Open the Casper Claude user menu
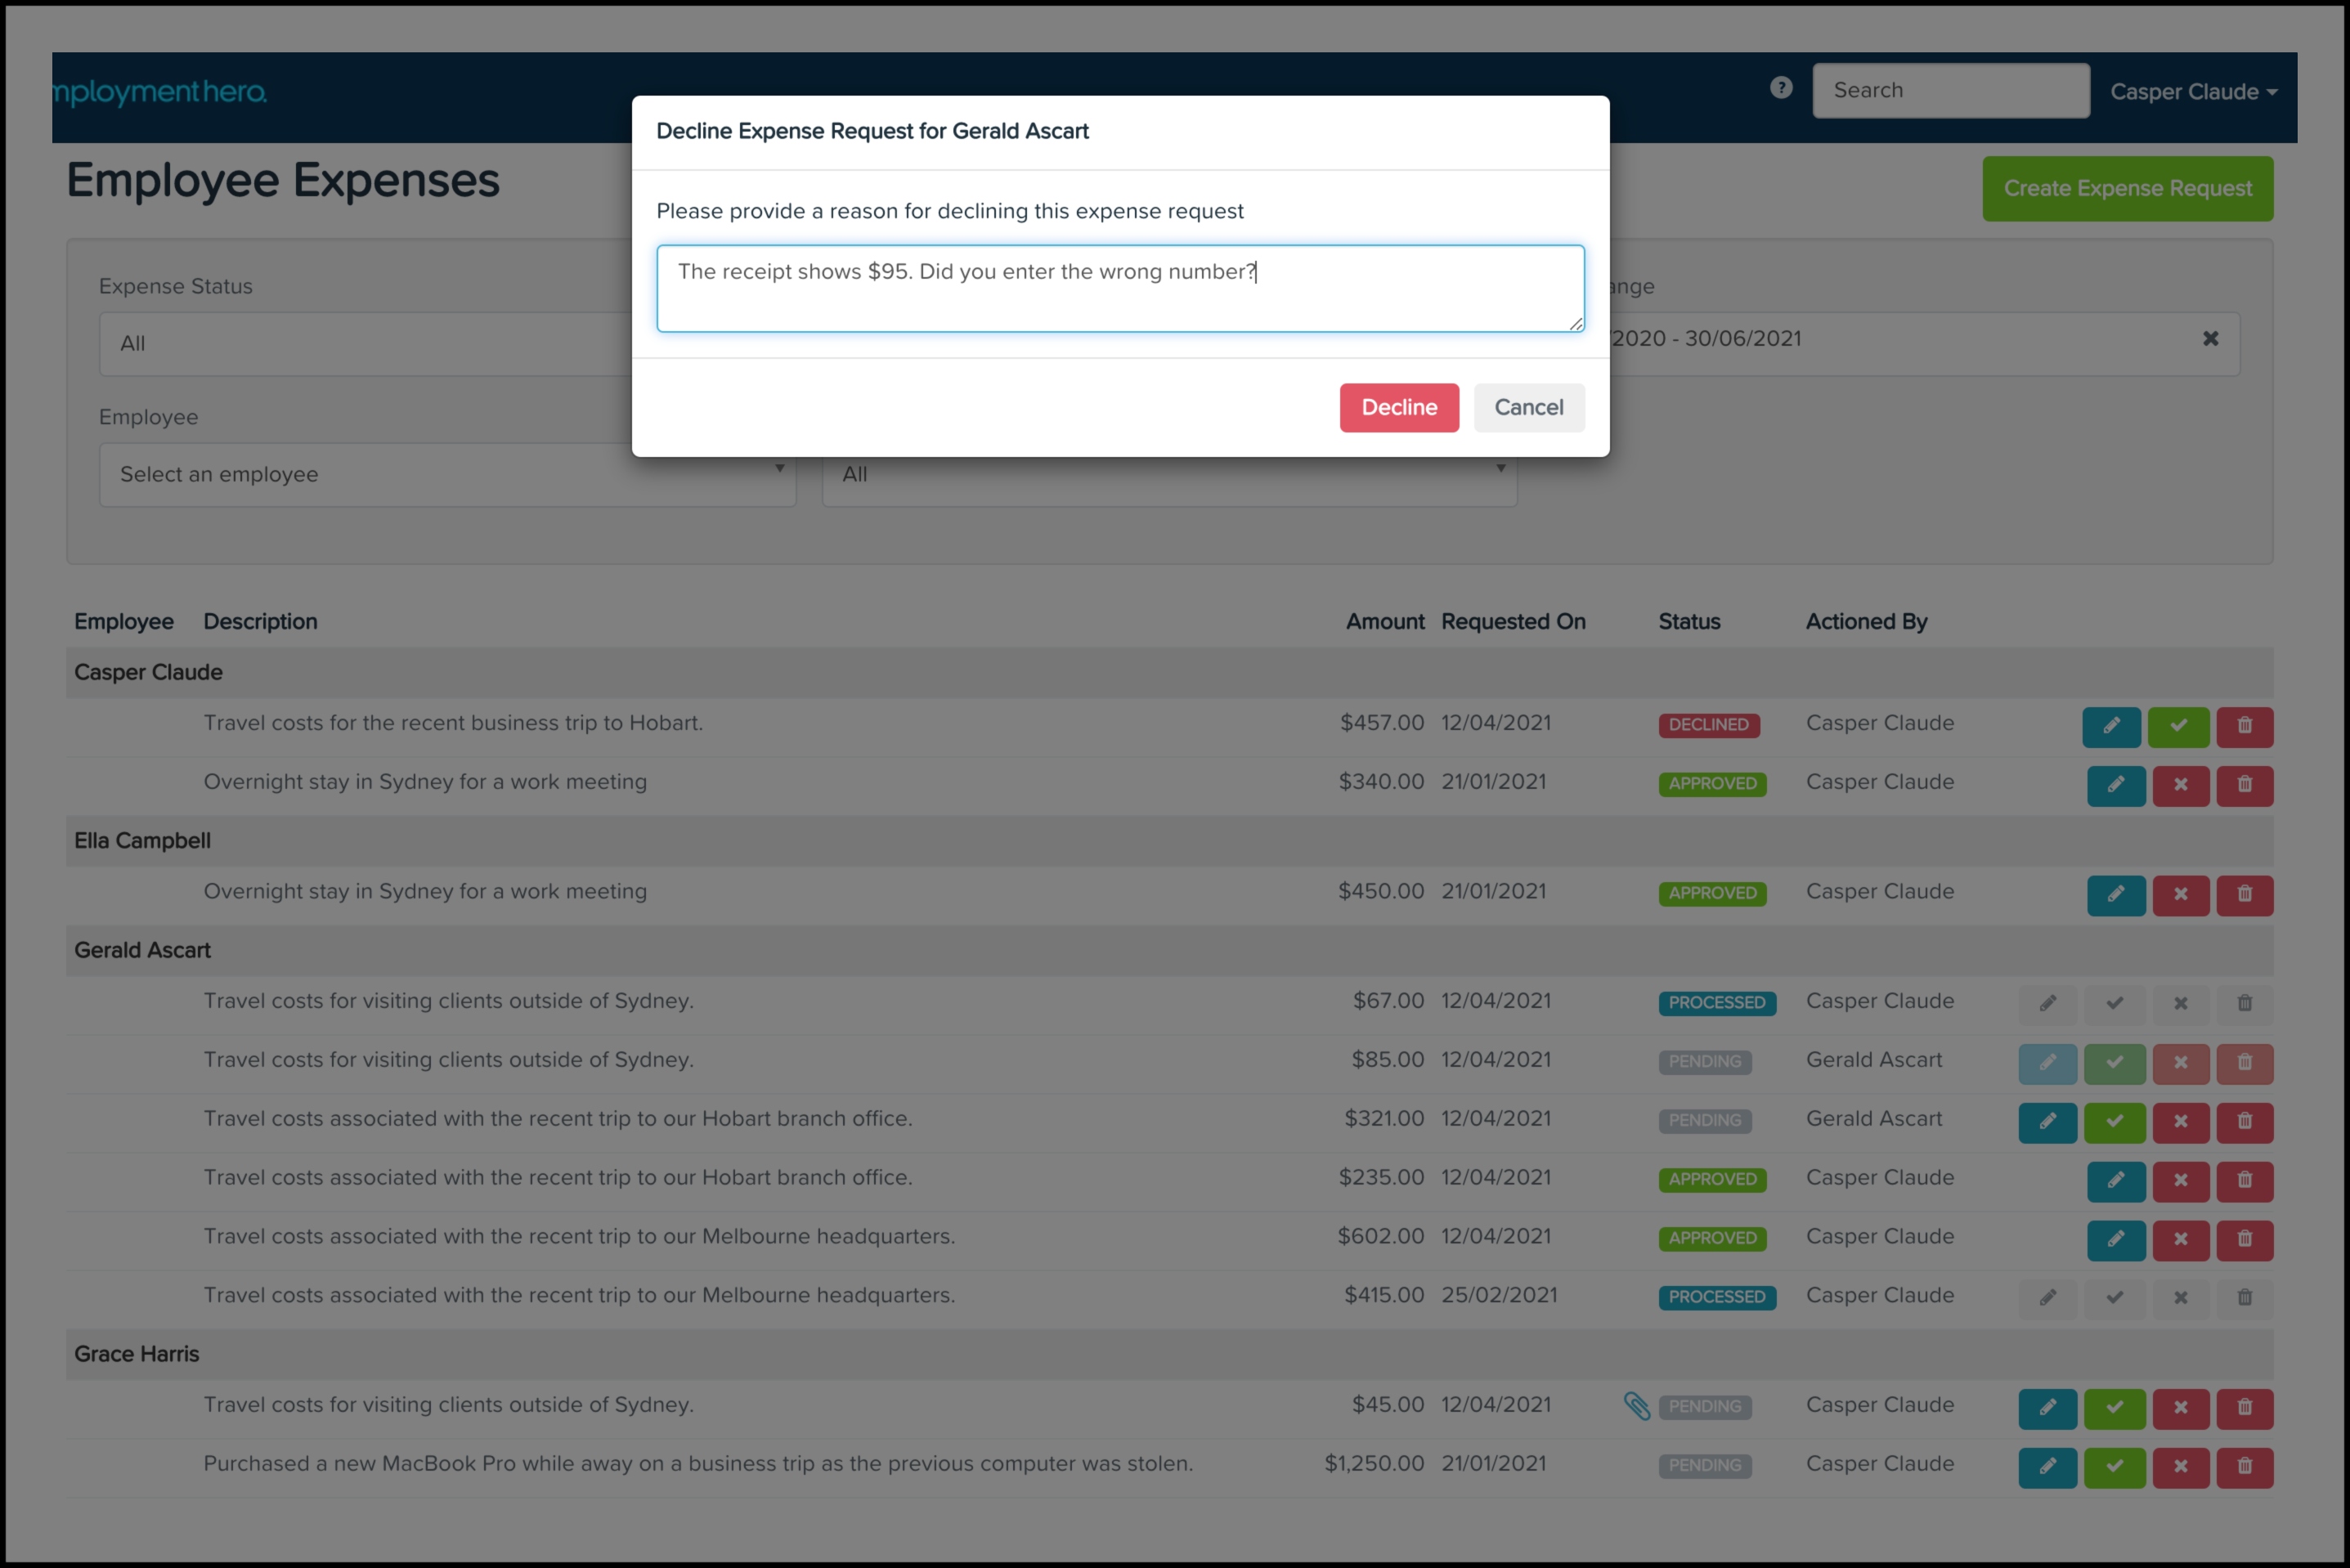This screenshot has height=1568, width=2350. (2193, 92)
